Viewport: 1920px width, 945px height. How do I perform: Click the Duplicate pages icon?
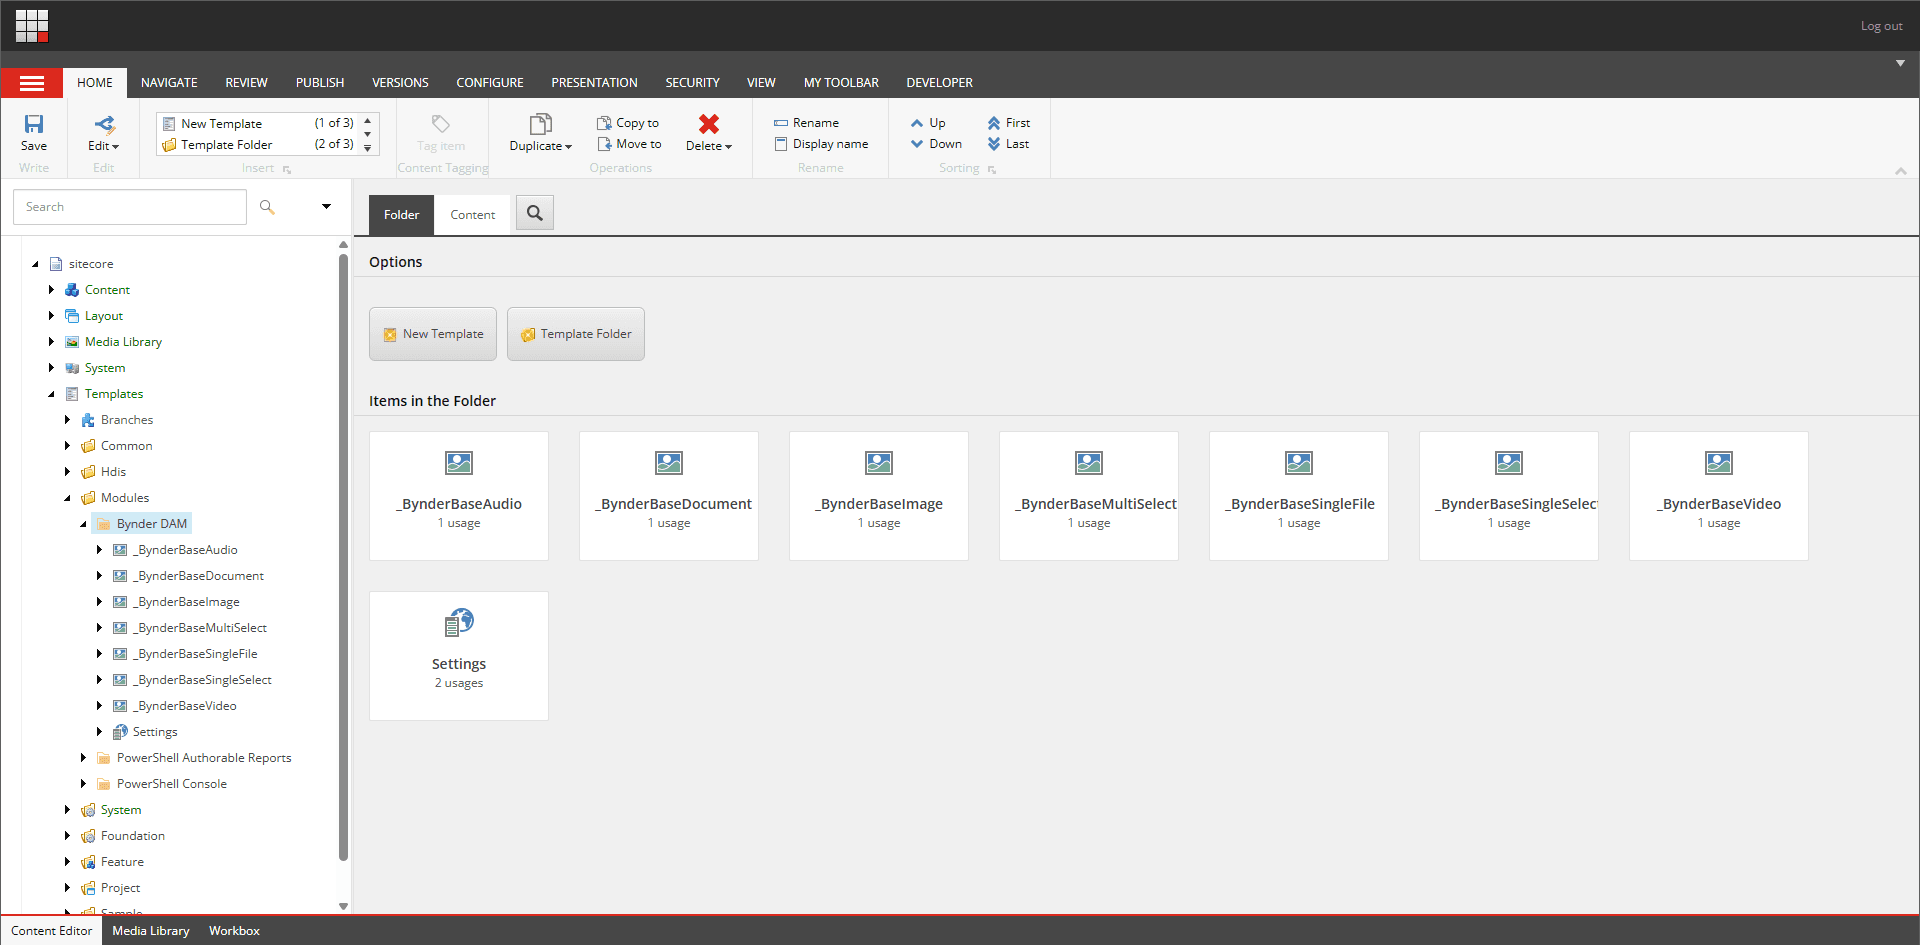pyautogui.click(x=540, y=124)
